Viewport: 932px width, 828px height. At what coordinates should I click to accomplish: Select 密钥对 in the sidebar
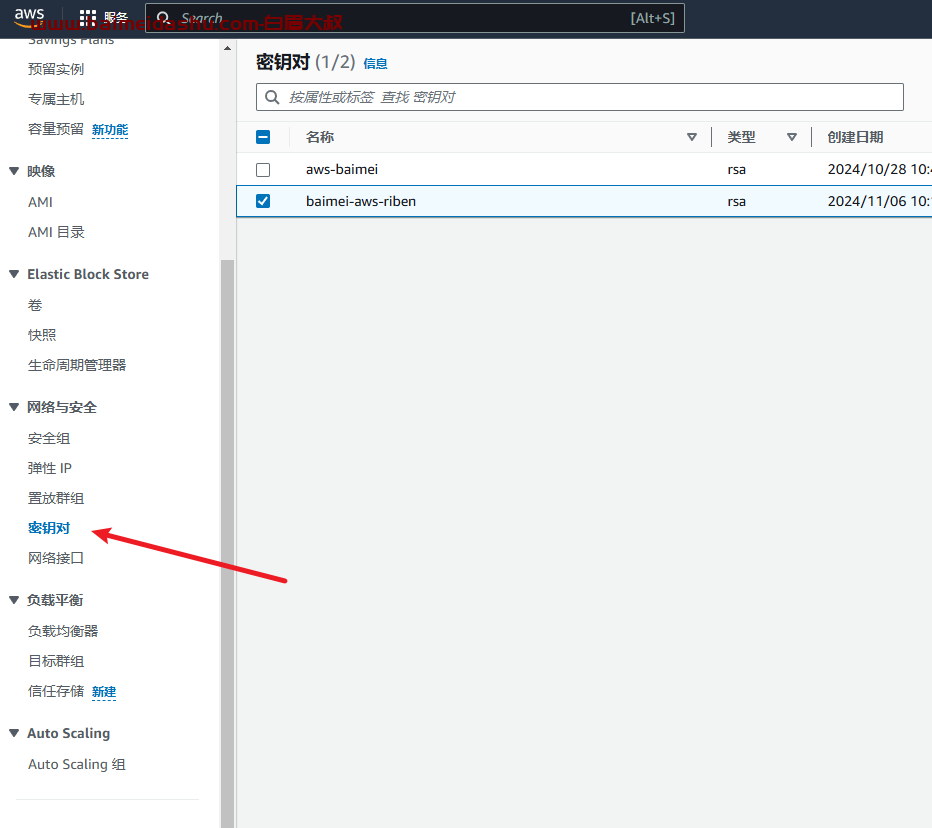pyautogui.click(x=49, y=528)
